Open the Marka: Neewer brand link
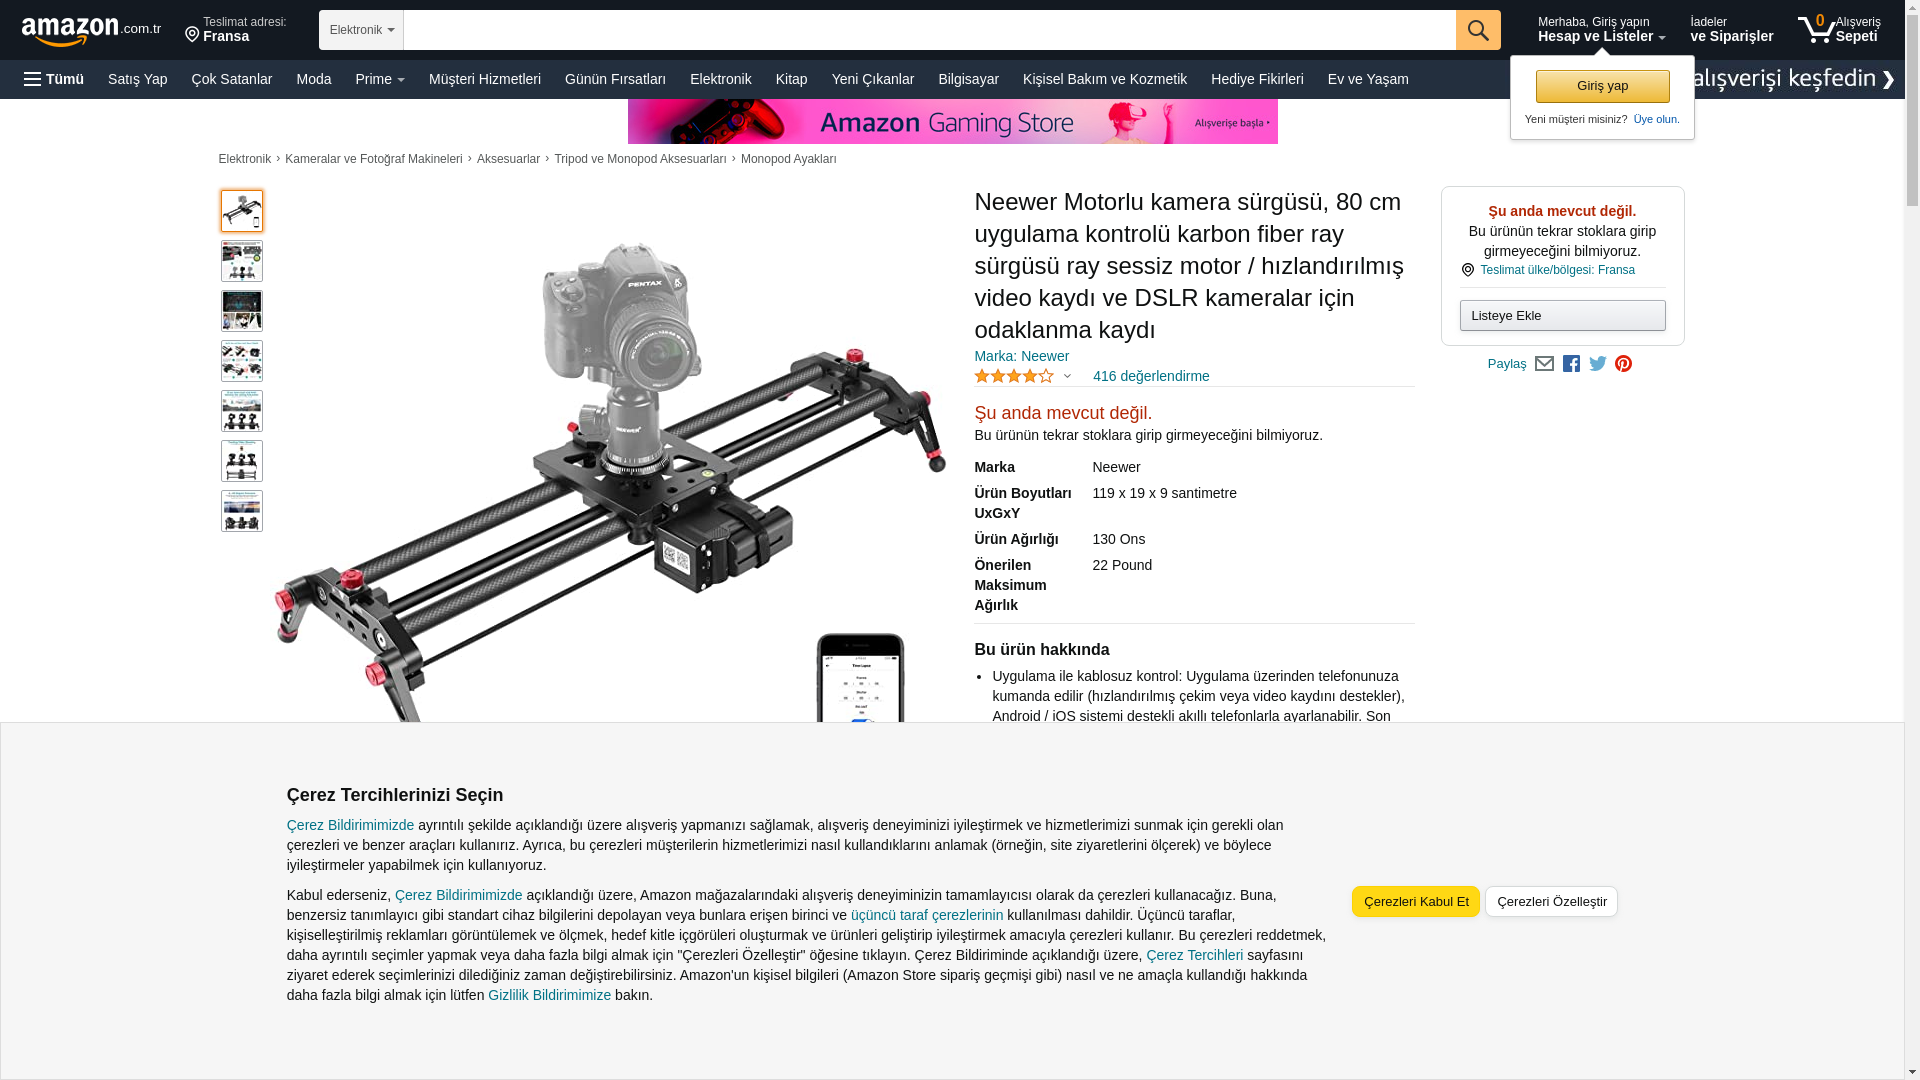This screenshot has width=1920, height=1080. pyautogui.click(x=1021, y=356)
